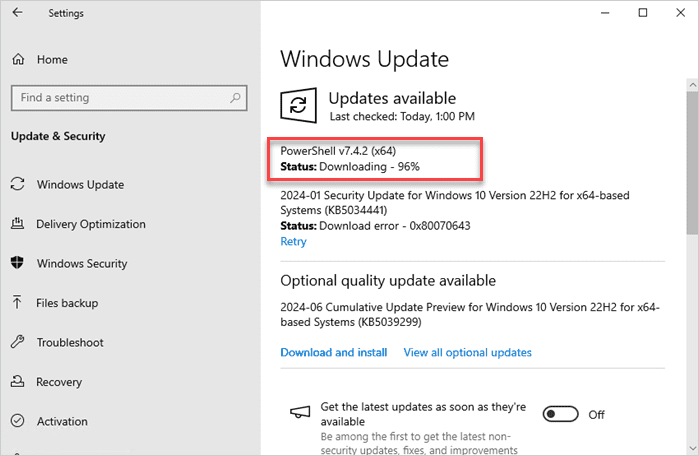Go to Files backup section
This screenshot has width=699, height=456.
click(67, 303)
